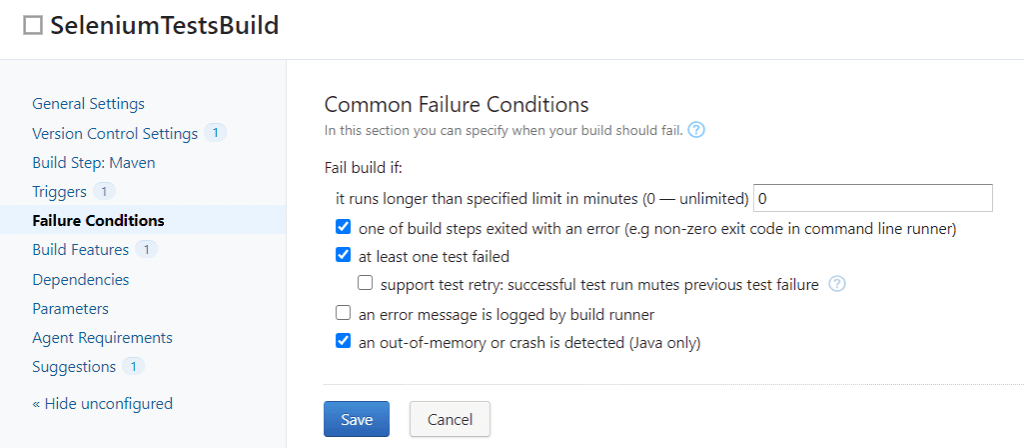Click the Build Features count badge

(x=146, y=250)
